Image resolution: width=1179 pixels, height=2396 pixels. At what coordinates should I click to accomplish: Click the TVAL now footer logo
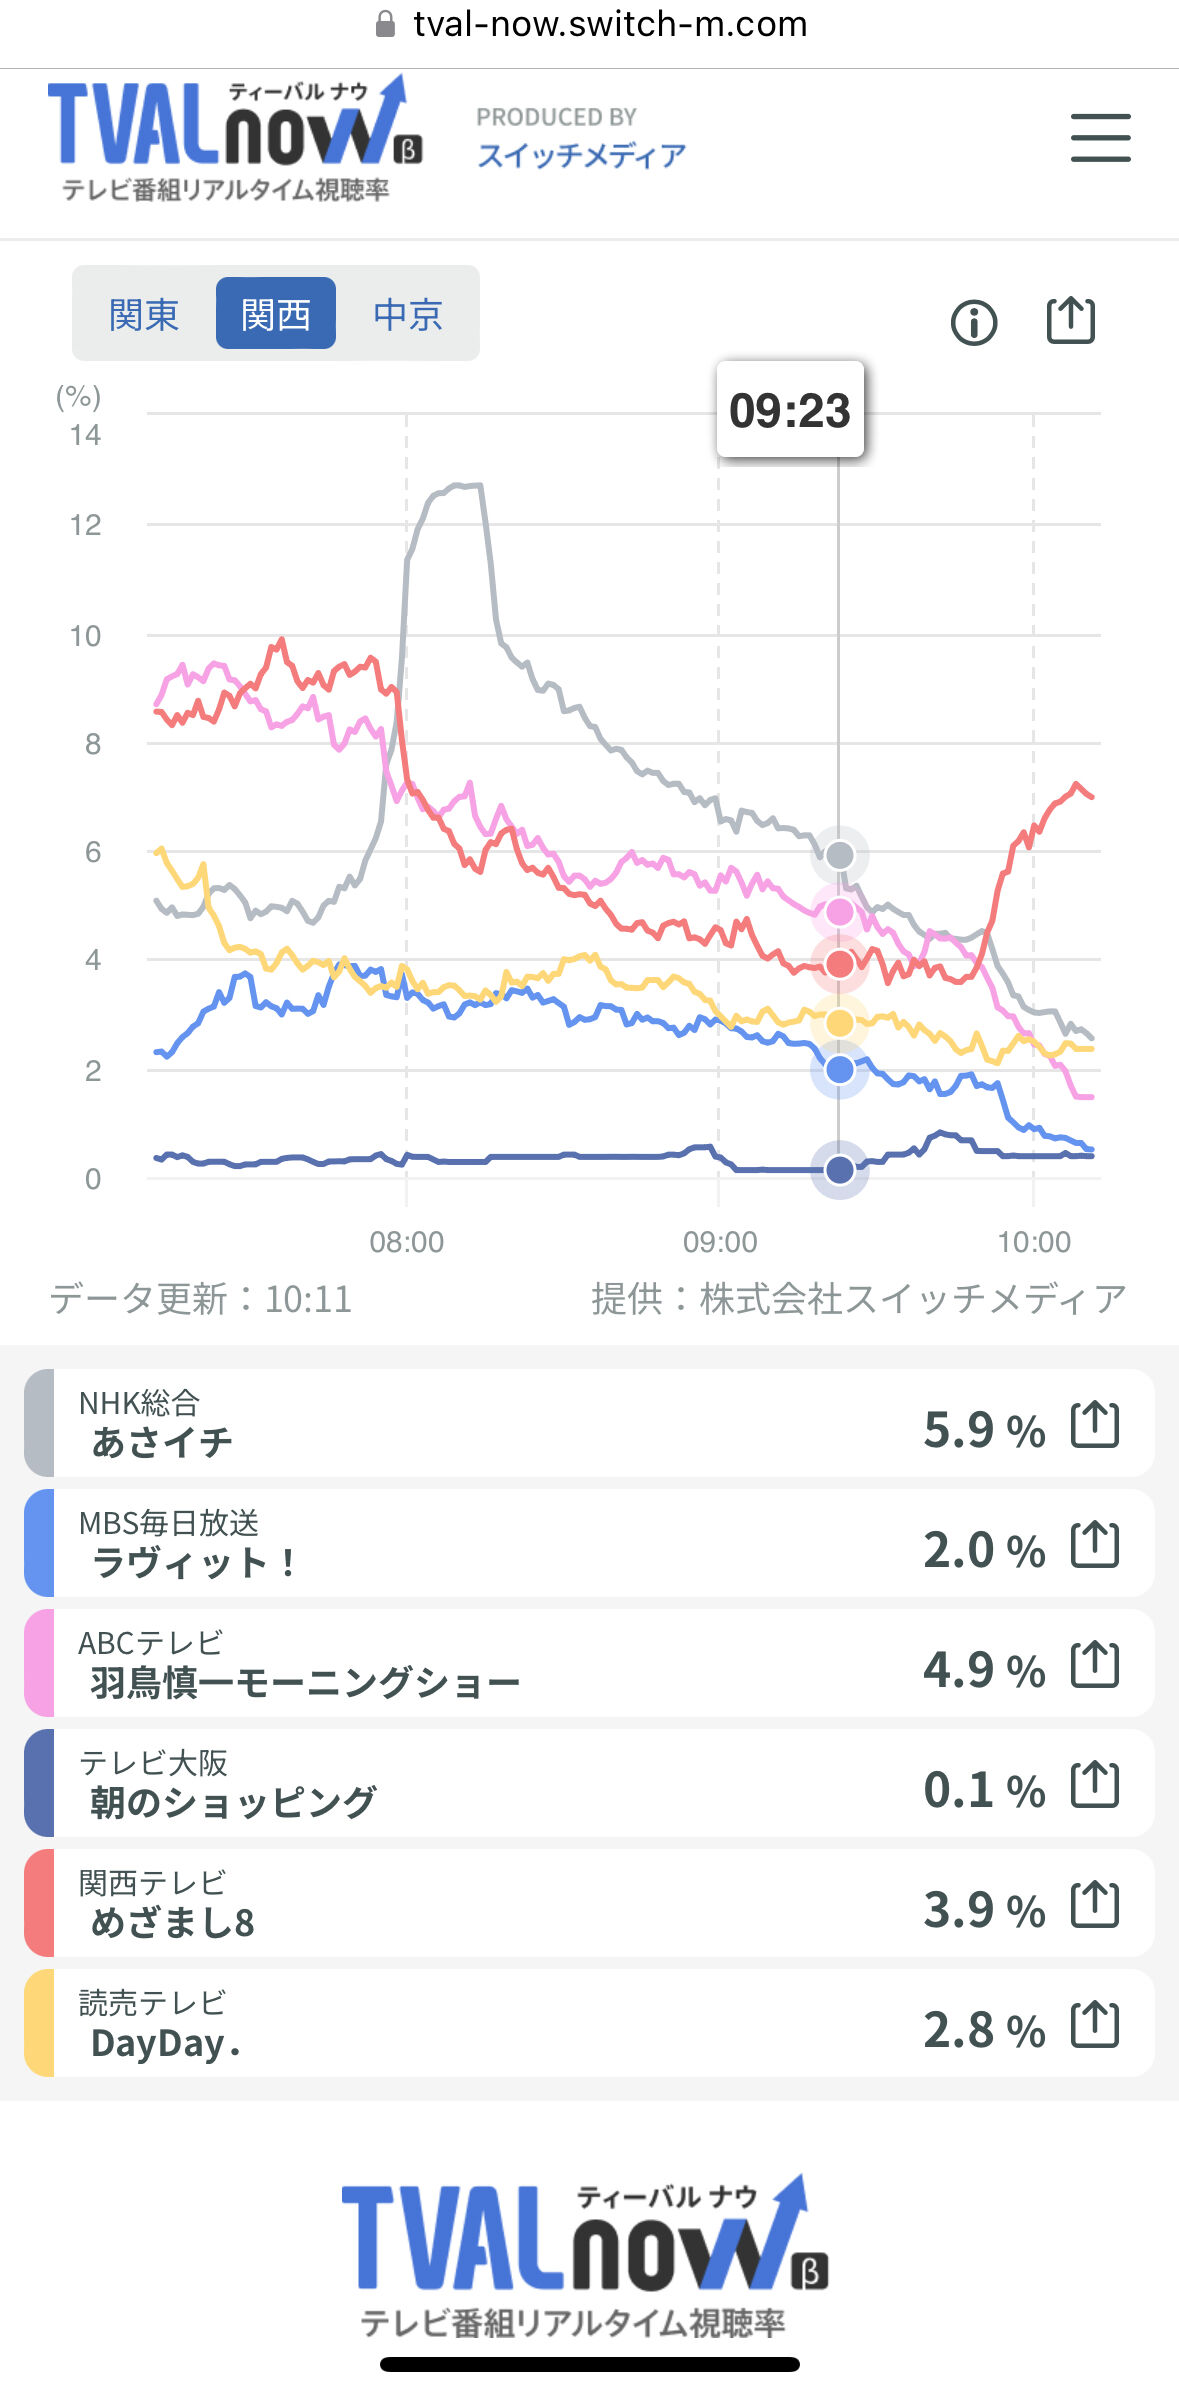(x=587, y=2256)
